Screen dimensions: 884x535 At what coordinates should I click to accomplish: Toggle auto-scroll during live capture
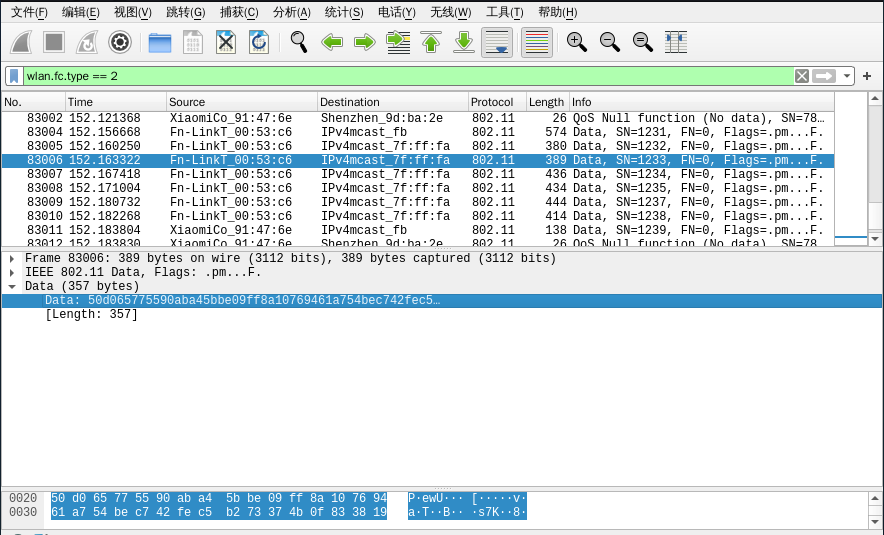(497, 42)
